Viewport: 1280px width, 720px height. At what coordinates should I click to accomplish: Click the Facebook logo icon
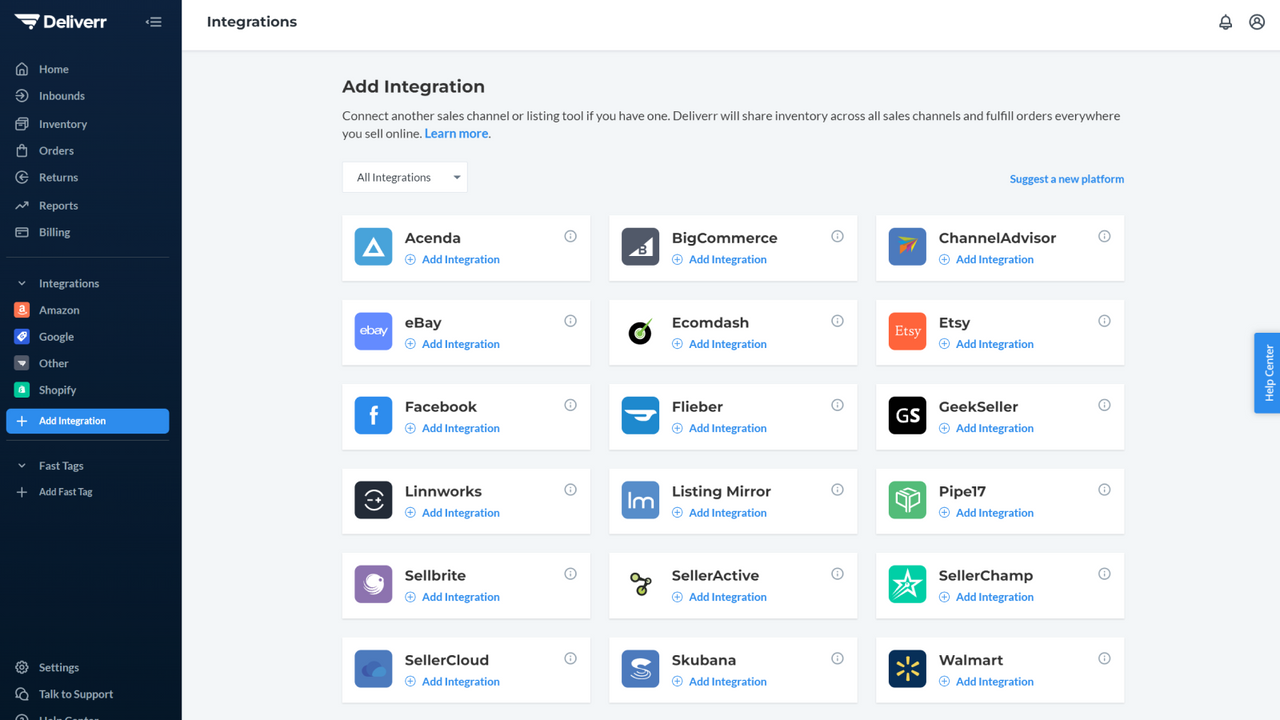pos(373,416)
